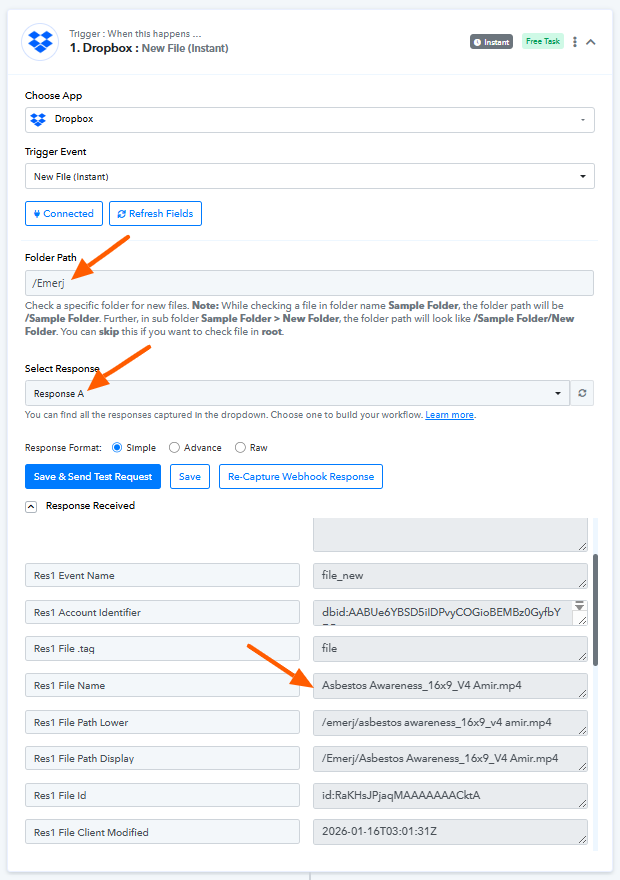Click the Dropbox logo in trigger header
The height and width of the screenshot is (880, 620).
tap(41, 42)
